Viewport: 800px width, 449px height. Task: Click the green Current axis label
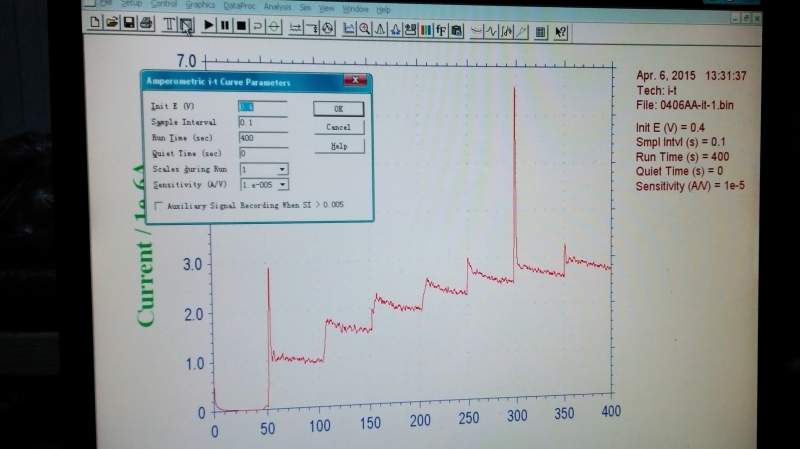[x=145, y=245]
